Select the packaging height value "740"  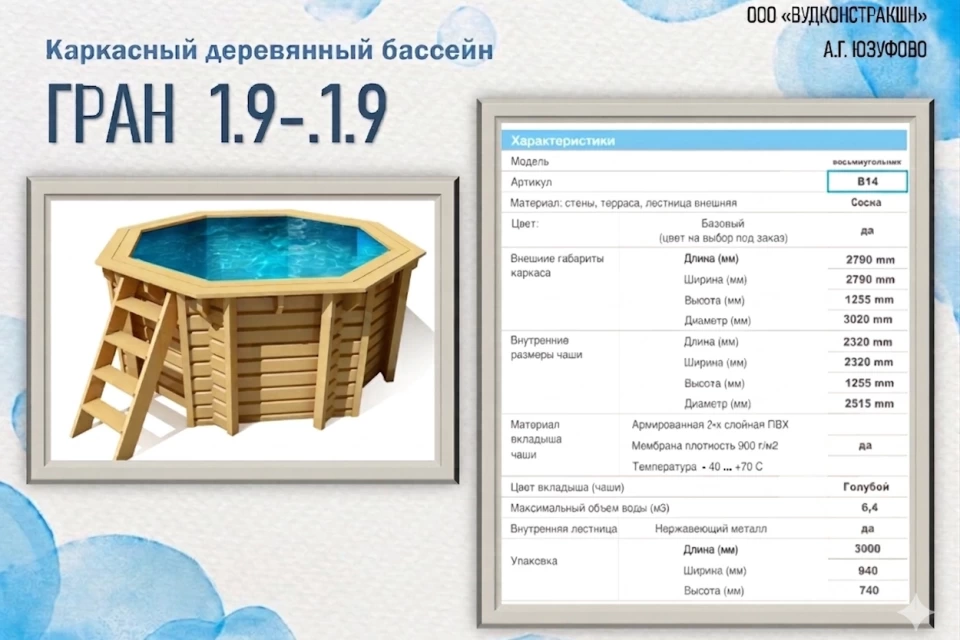(868, 590)
